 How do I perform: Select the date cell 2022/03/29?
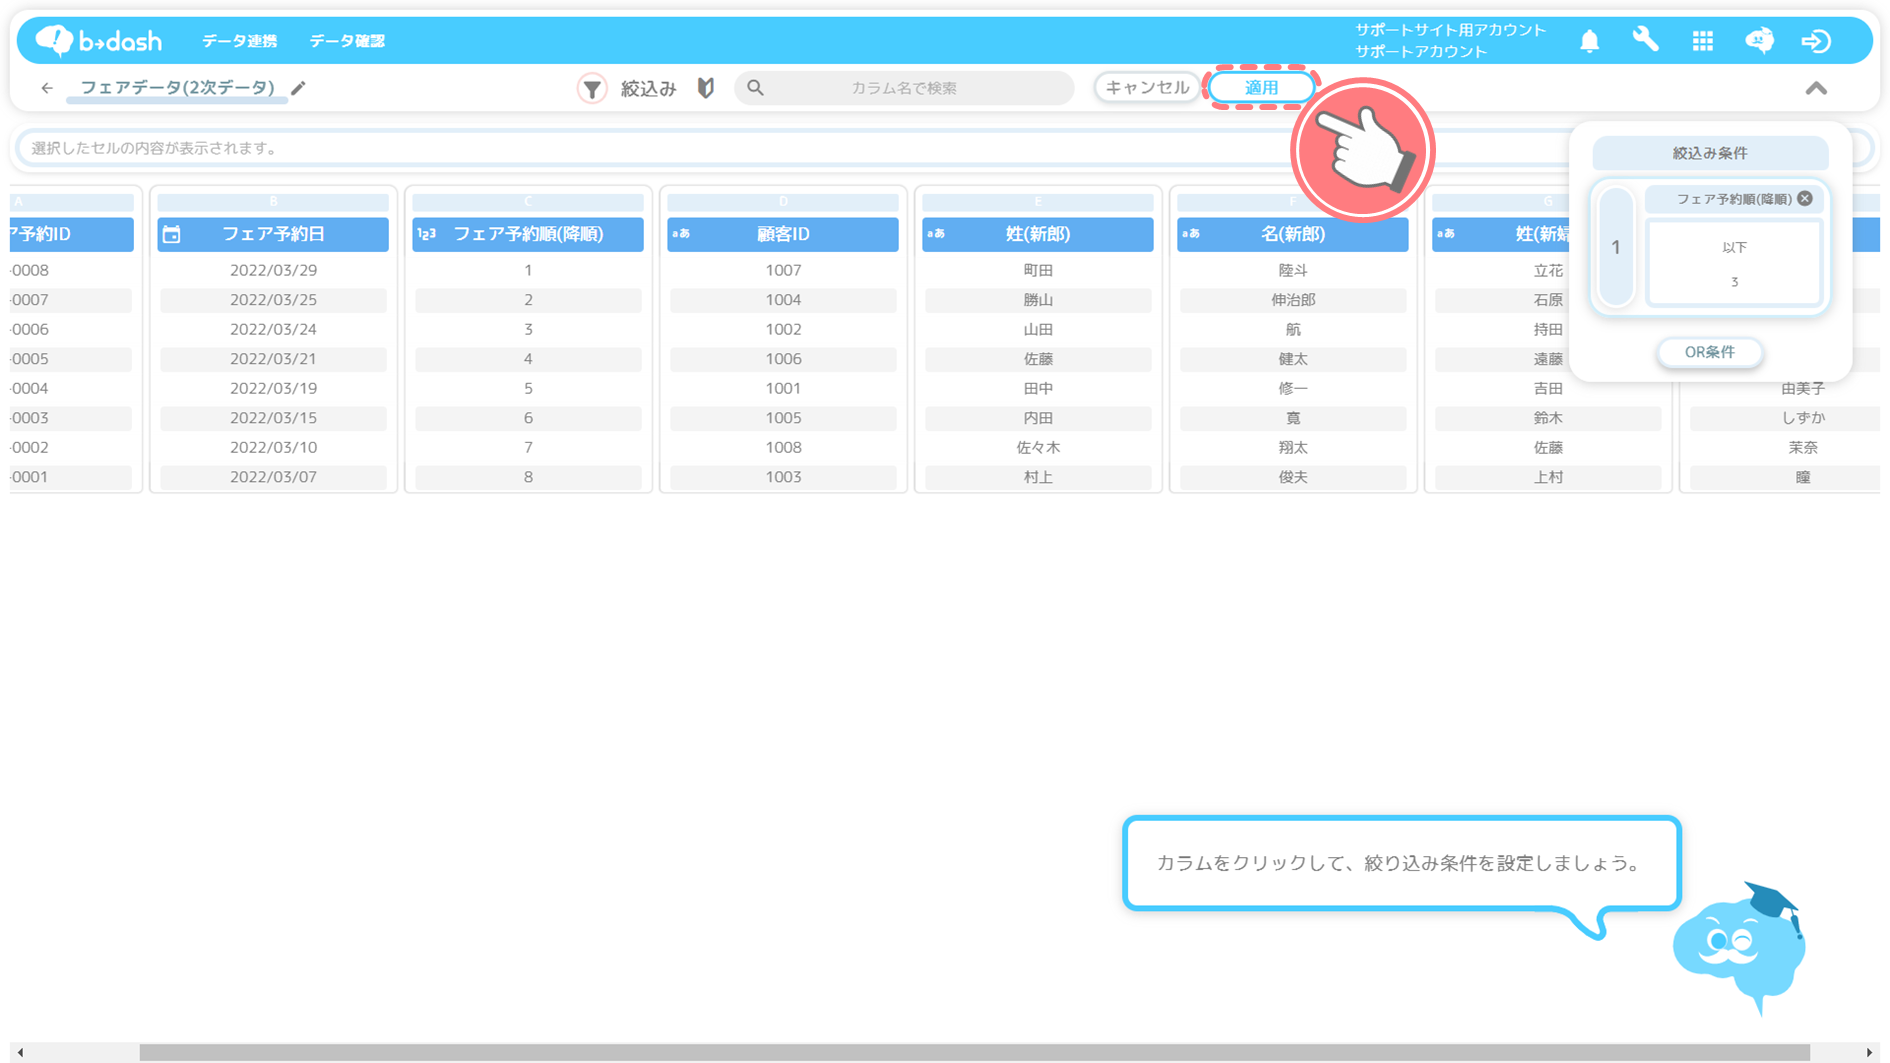point(273,270)
